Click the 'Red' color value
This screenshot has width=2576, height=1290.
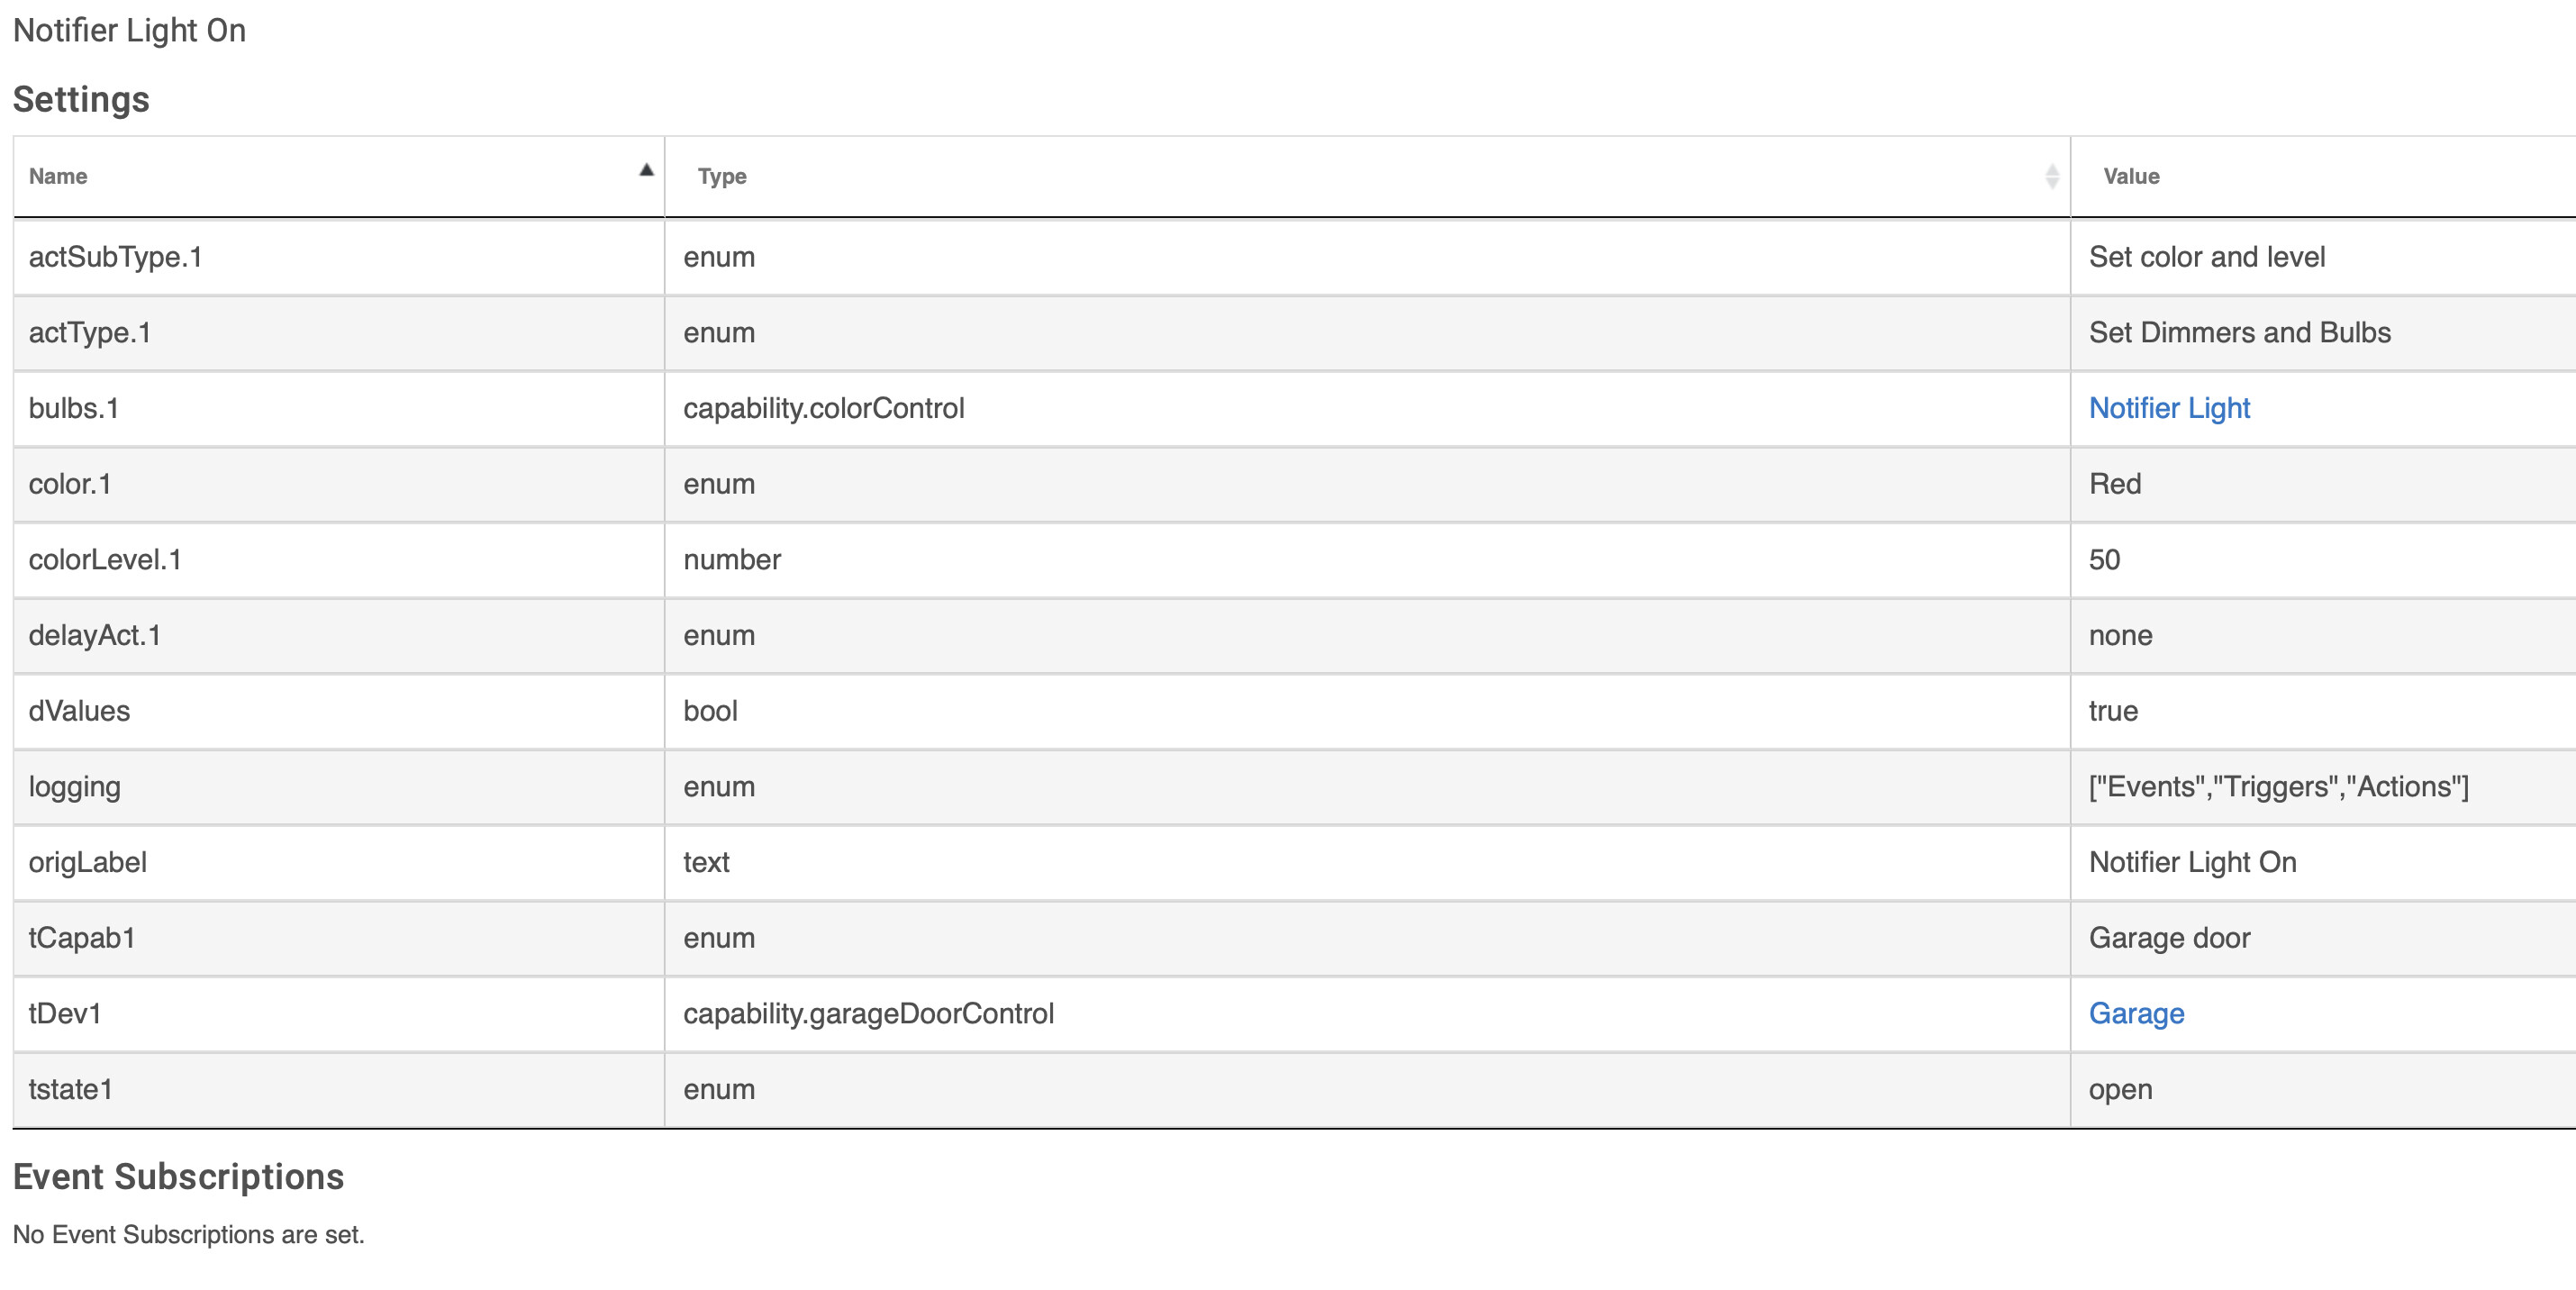tap(2115, 484)
